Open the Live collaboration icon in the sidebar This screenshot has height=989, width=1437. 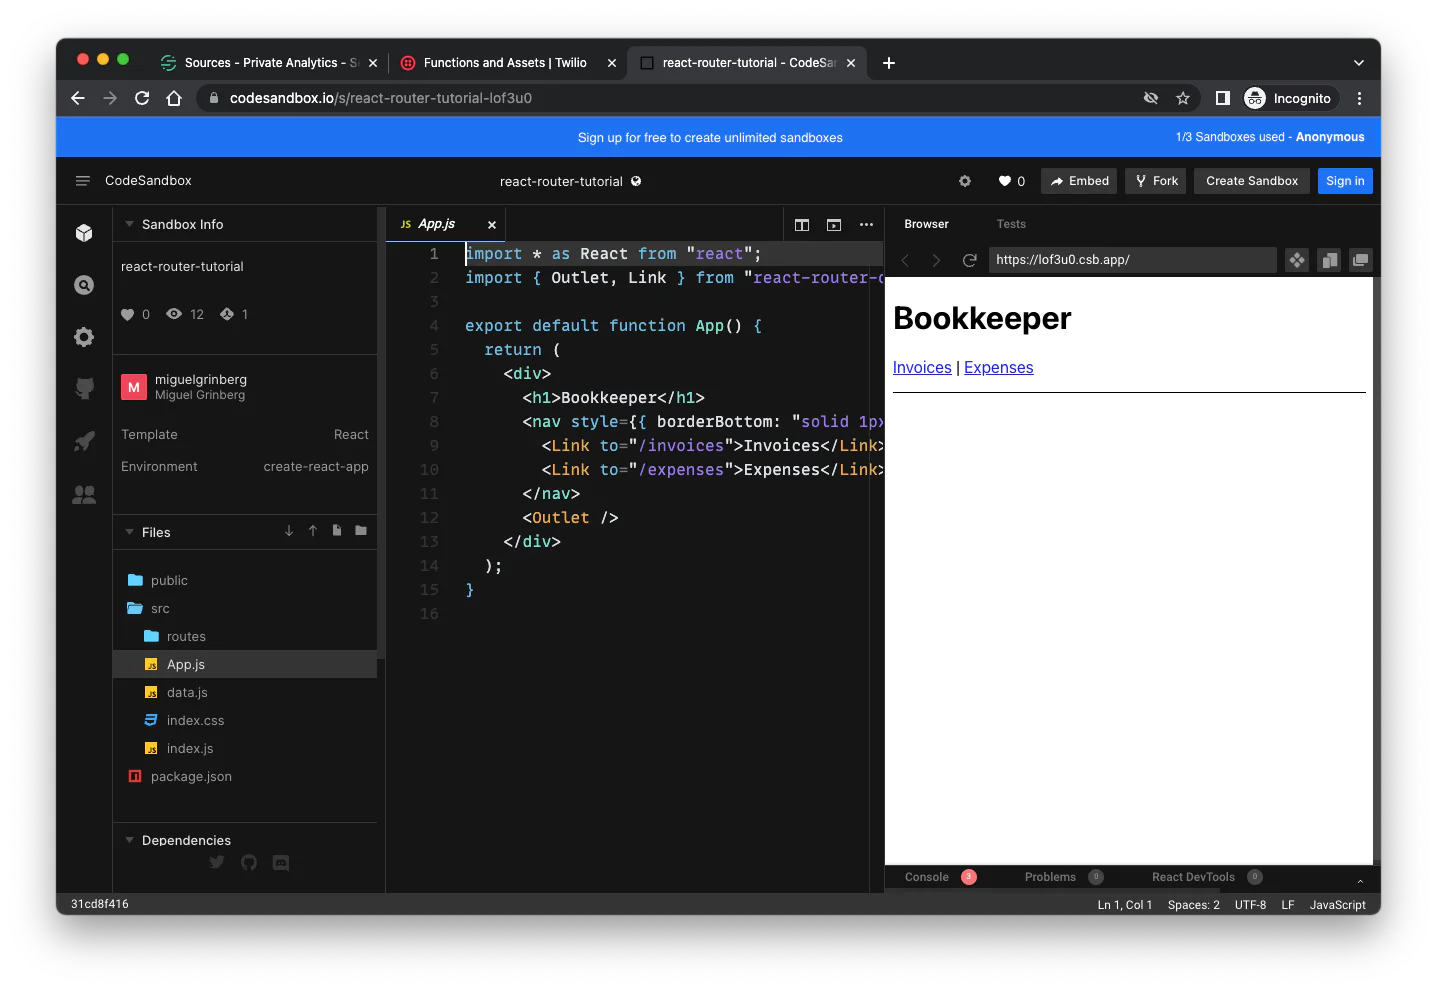[84, 494]
